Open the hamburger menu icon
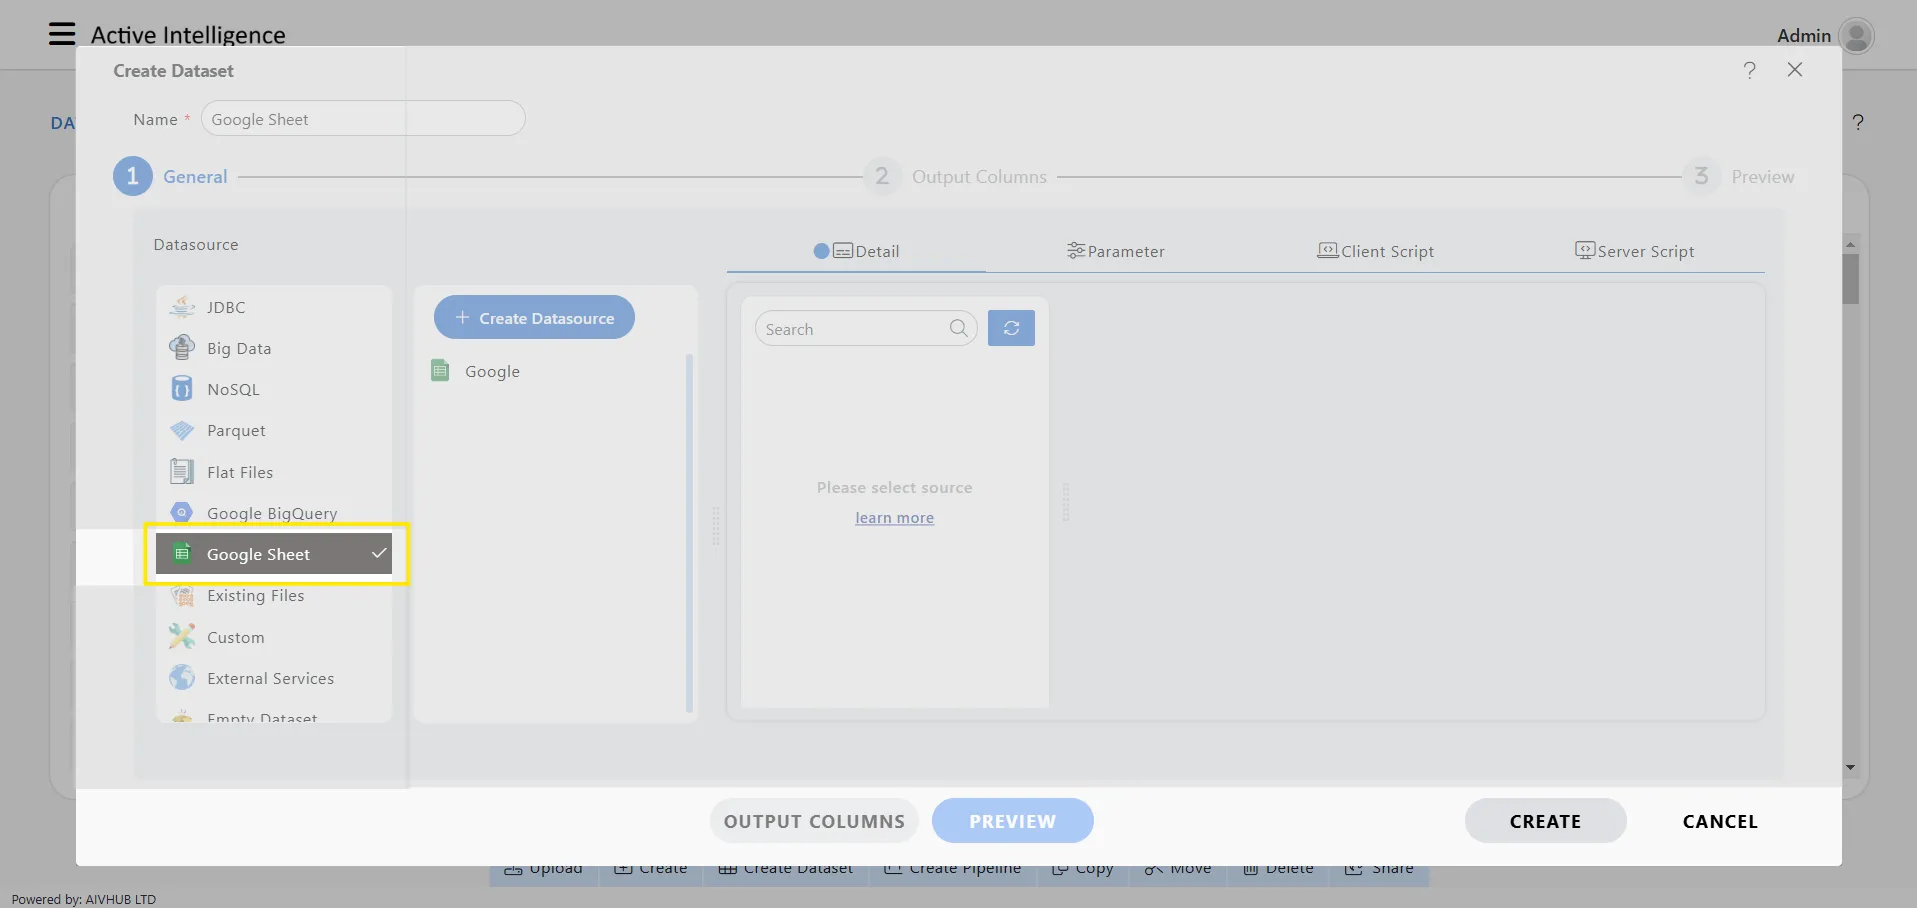 tap(62, 34)
